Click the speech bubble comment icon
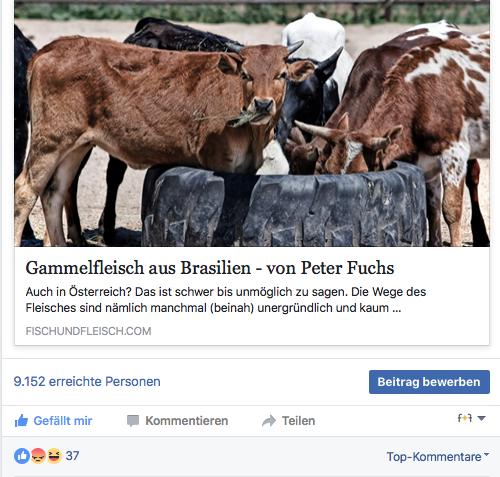 point(133,421)
